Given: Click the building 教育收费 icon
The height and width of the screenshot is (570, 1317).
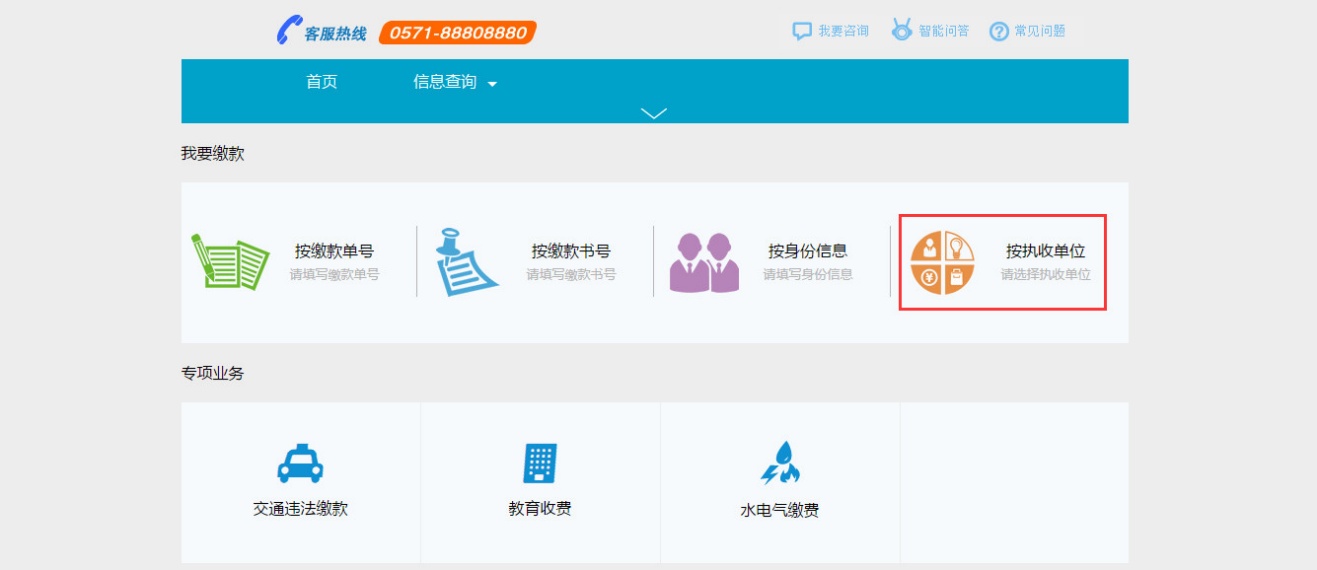Looking at the screenshot, I should click(540, 463).
